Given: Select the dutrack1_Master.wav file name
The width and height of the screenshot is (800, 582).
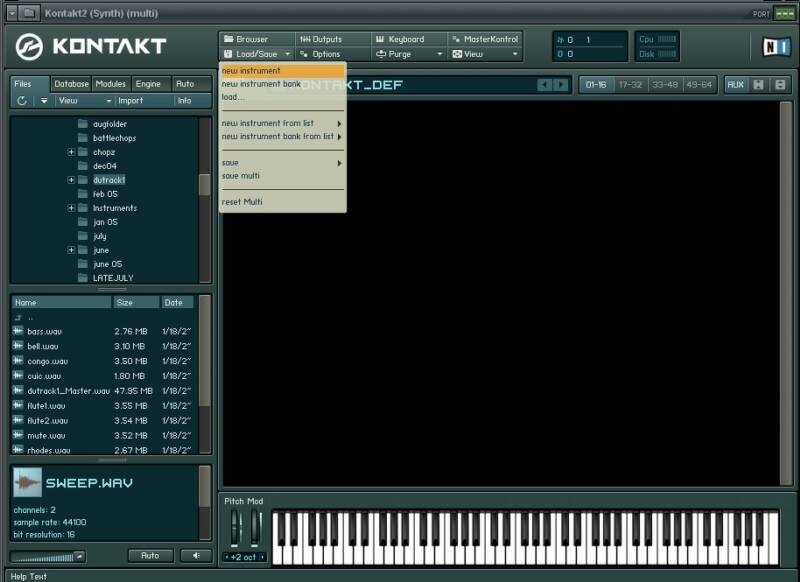Looking at the screenshot, I should (x=68, y=391).
